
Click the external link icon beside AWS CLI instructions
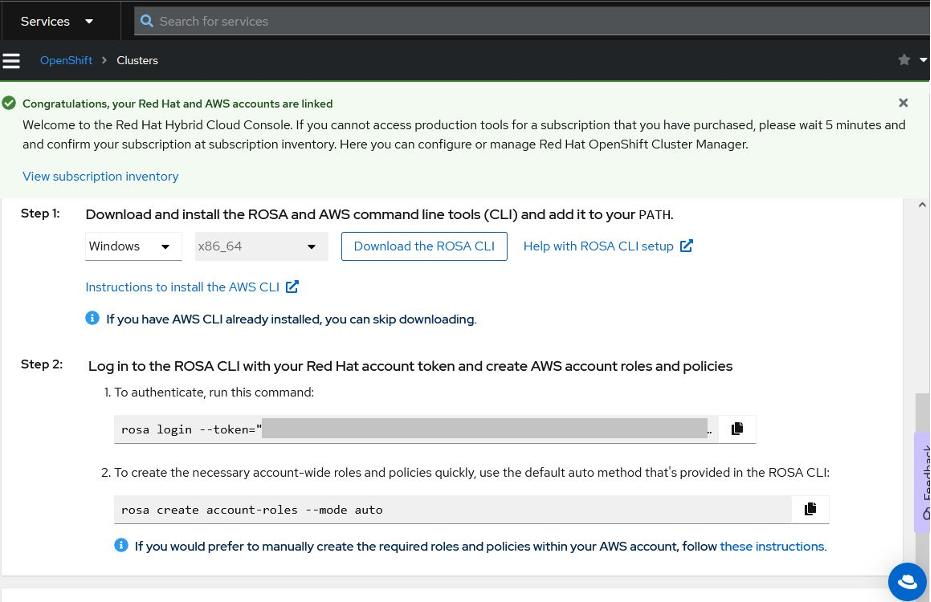click(x=291, y=286)
